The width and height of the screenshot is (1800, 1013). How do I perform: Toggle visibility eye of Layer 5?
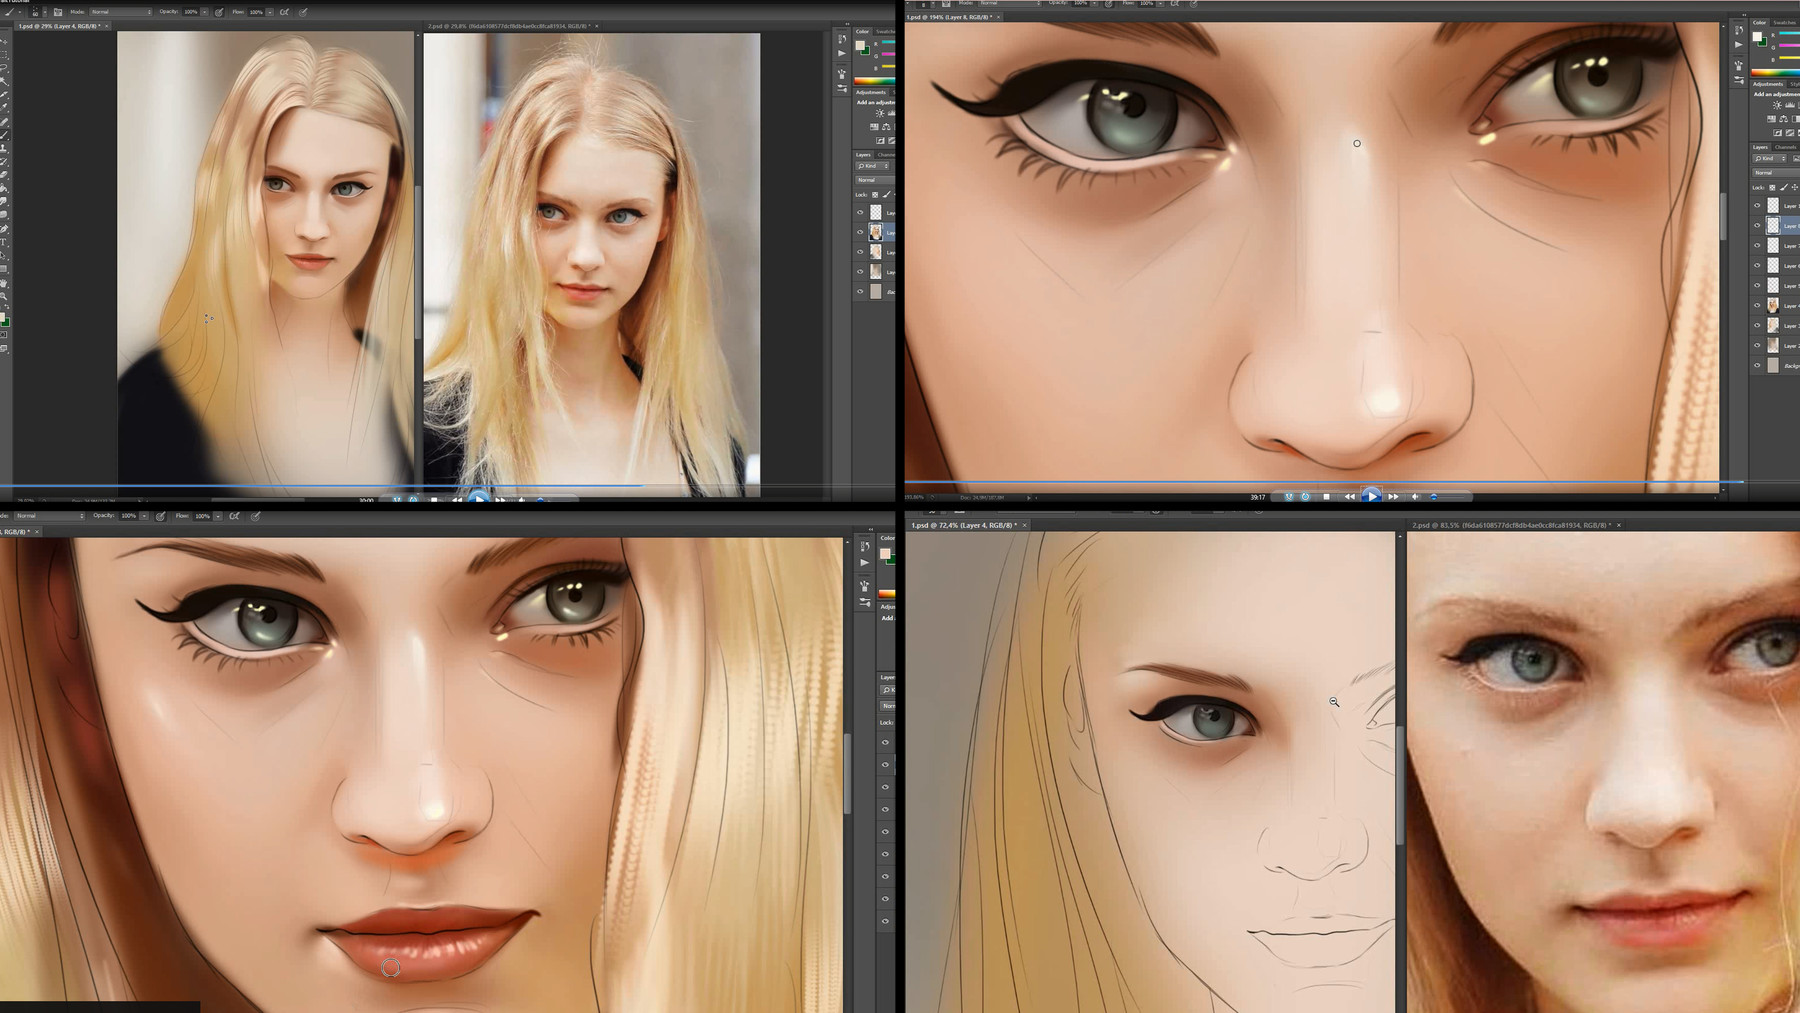[1757, 286]
